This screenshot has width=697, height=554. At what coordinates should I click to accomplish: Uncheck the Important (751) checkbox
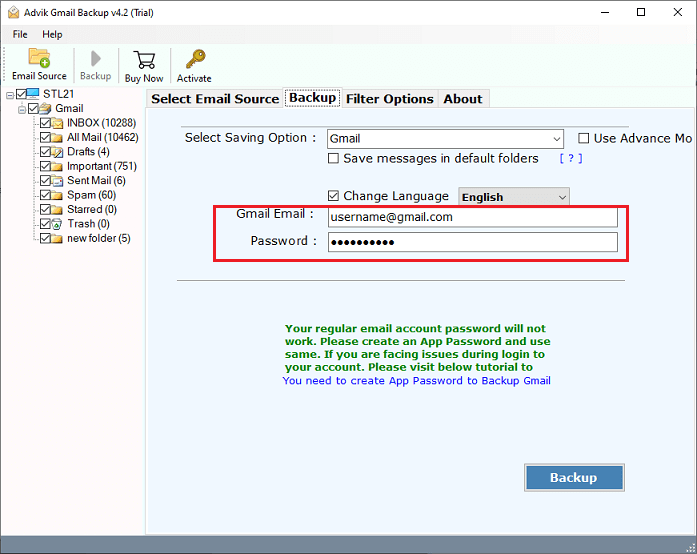tap(45, 166)
